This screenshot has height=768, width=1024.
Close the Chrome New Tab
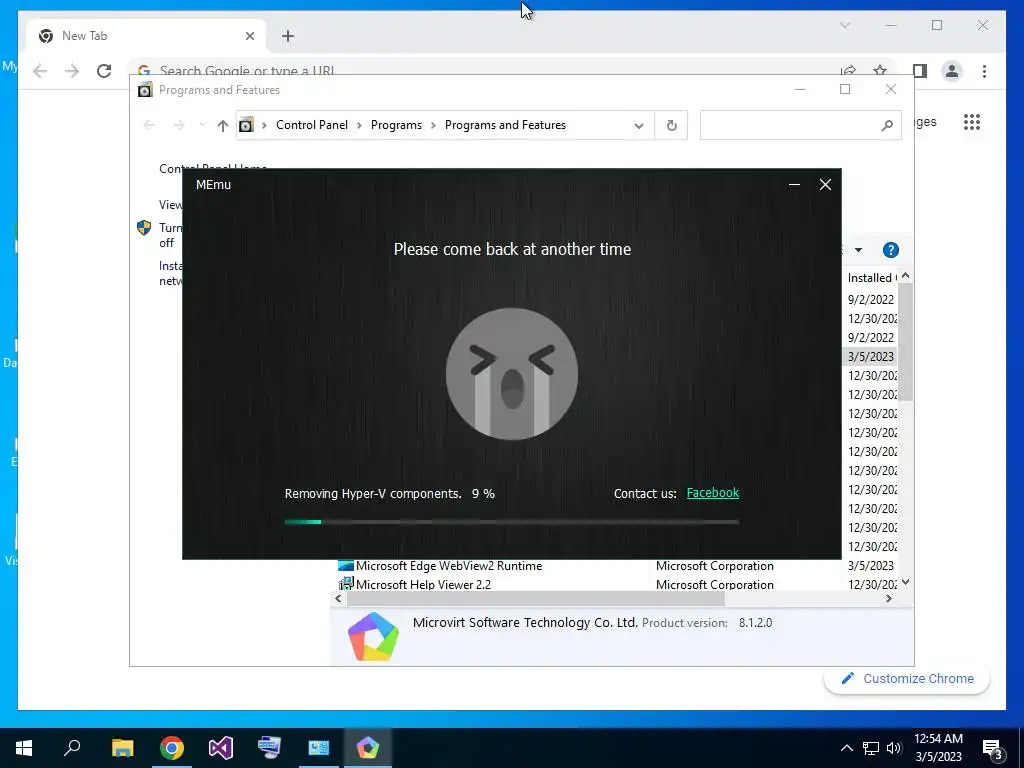click(249, 36)
